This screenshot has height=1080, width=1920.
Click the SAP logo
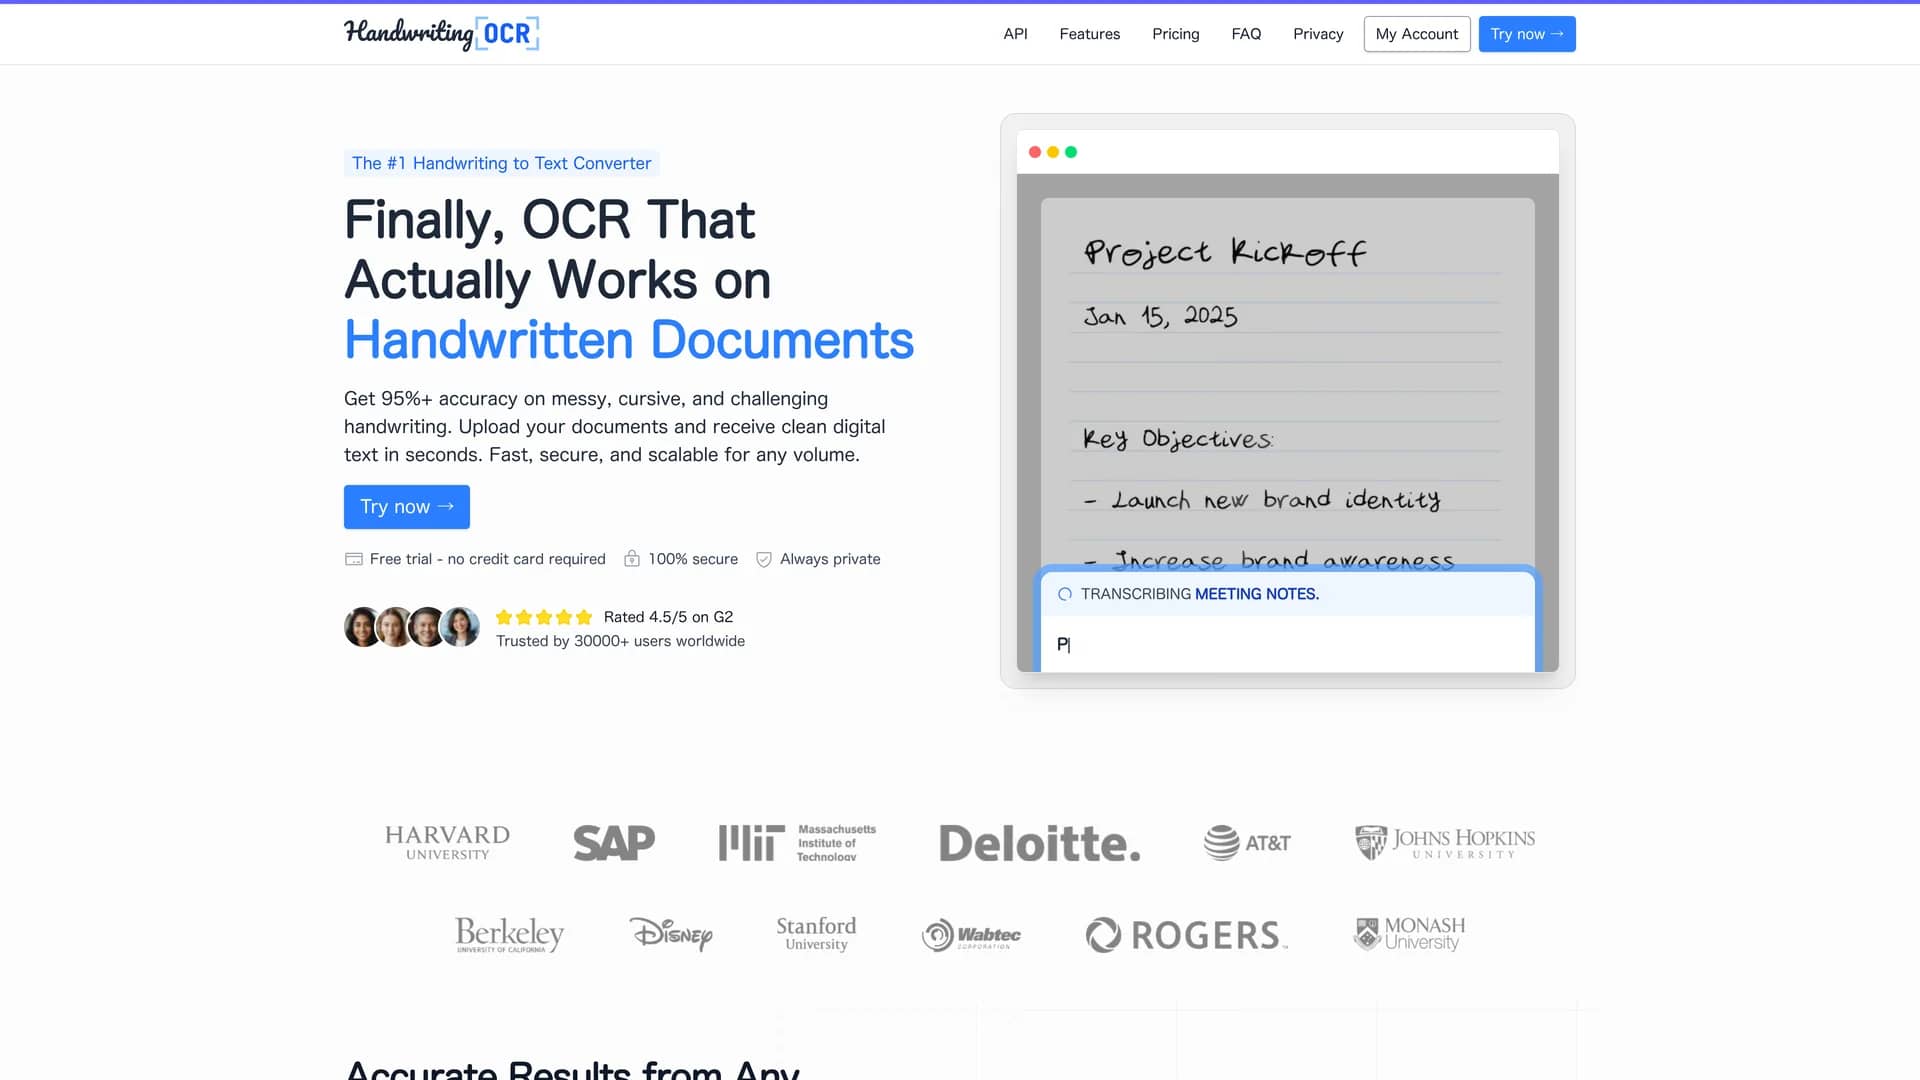coord(614,843)
